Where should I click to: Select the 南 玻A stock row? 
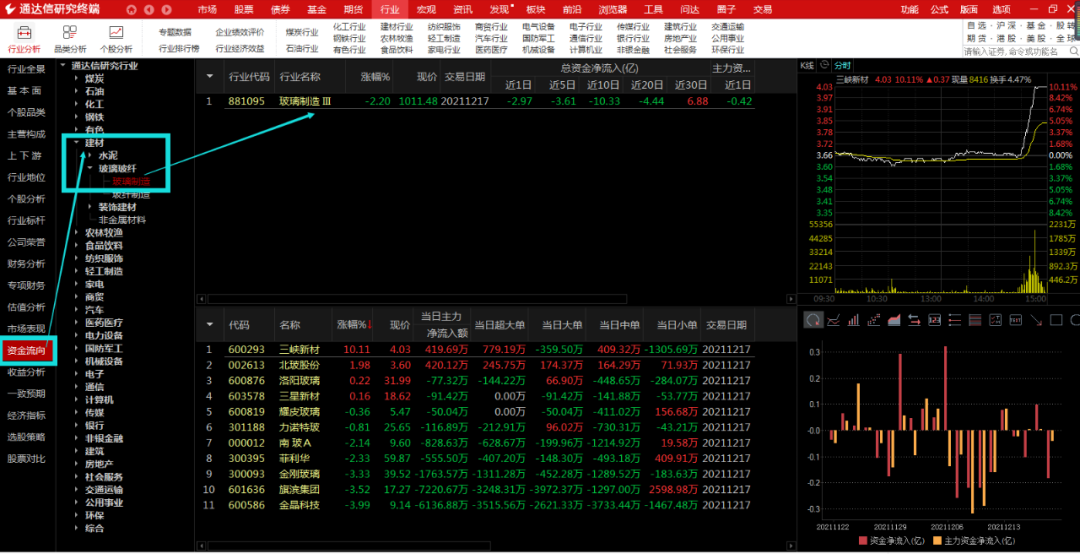point(475,443)
